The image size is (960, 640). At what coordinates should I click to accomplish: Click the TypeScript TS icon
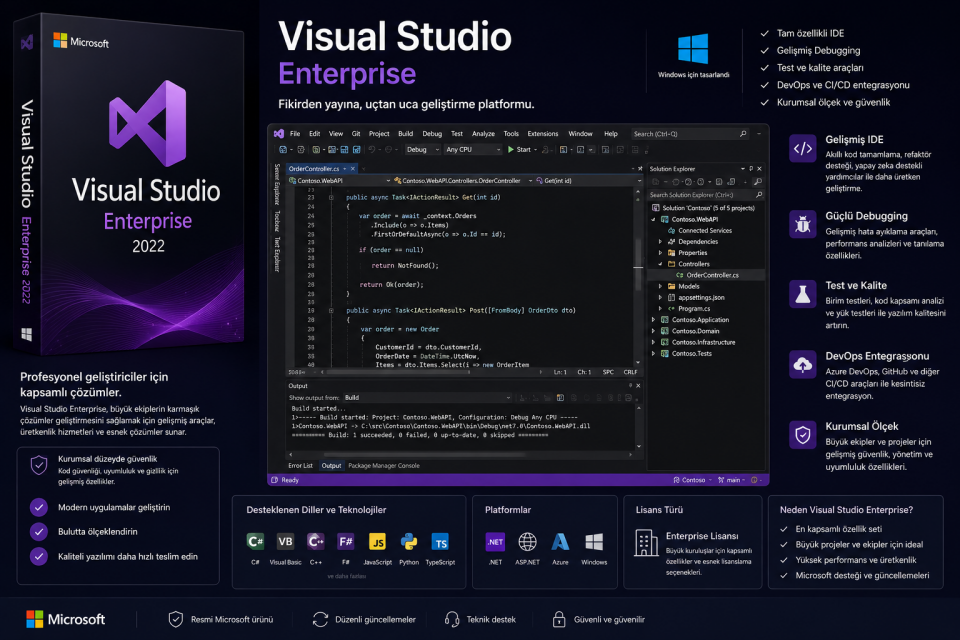coord(440,542)
